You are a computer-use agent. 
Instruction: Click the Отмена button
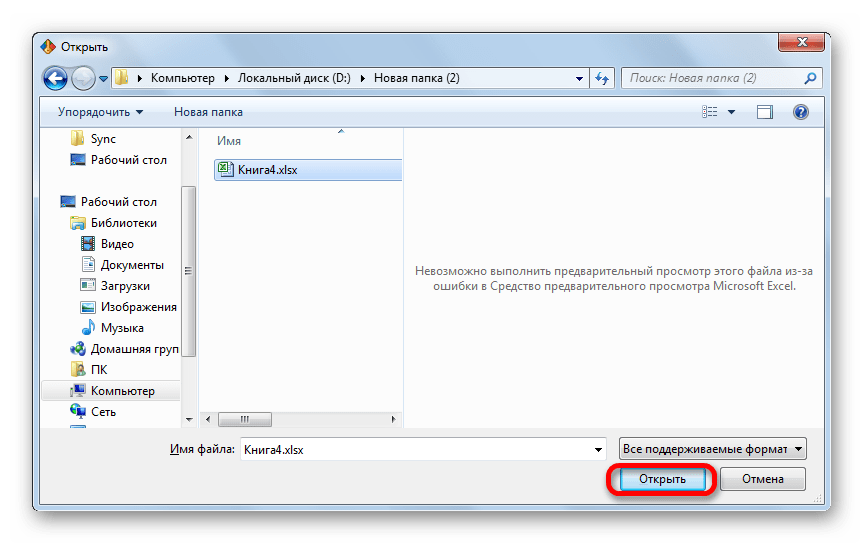(763, 479)
